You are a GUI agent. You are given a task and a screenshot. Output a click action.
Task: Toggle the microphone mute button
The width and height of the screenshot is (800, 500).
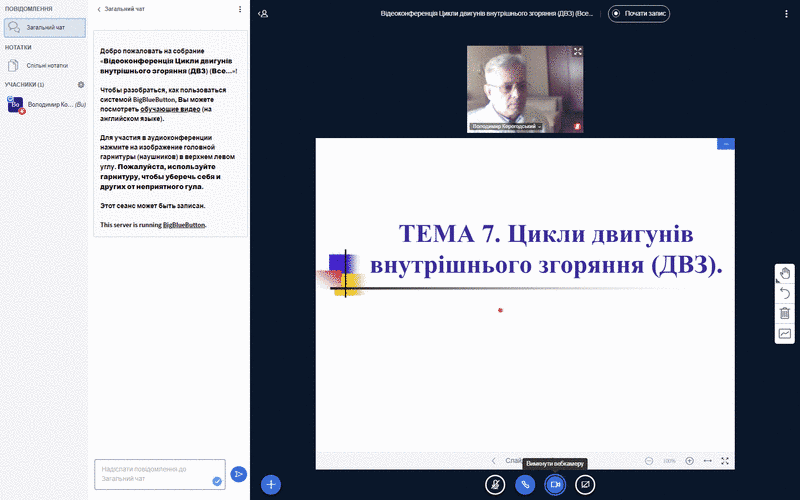(495, 484)
